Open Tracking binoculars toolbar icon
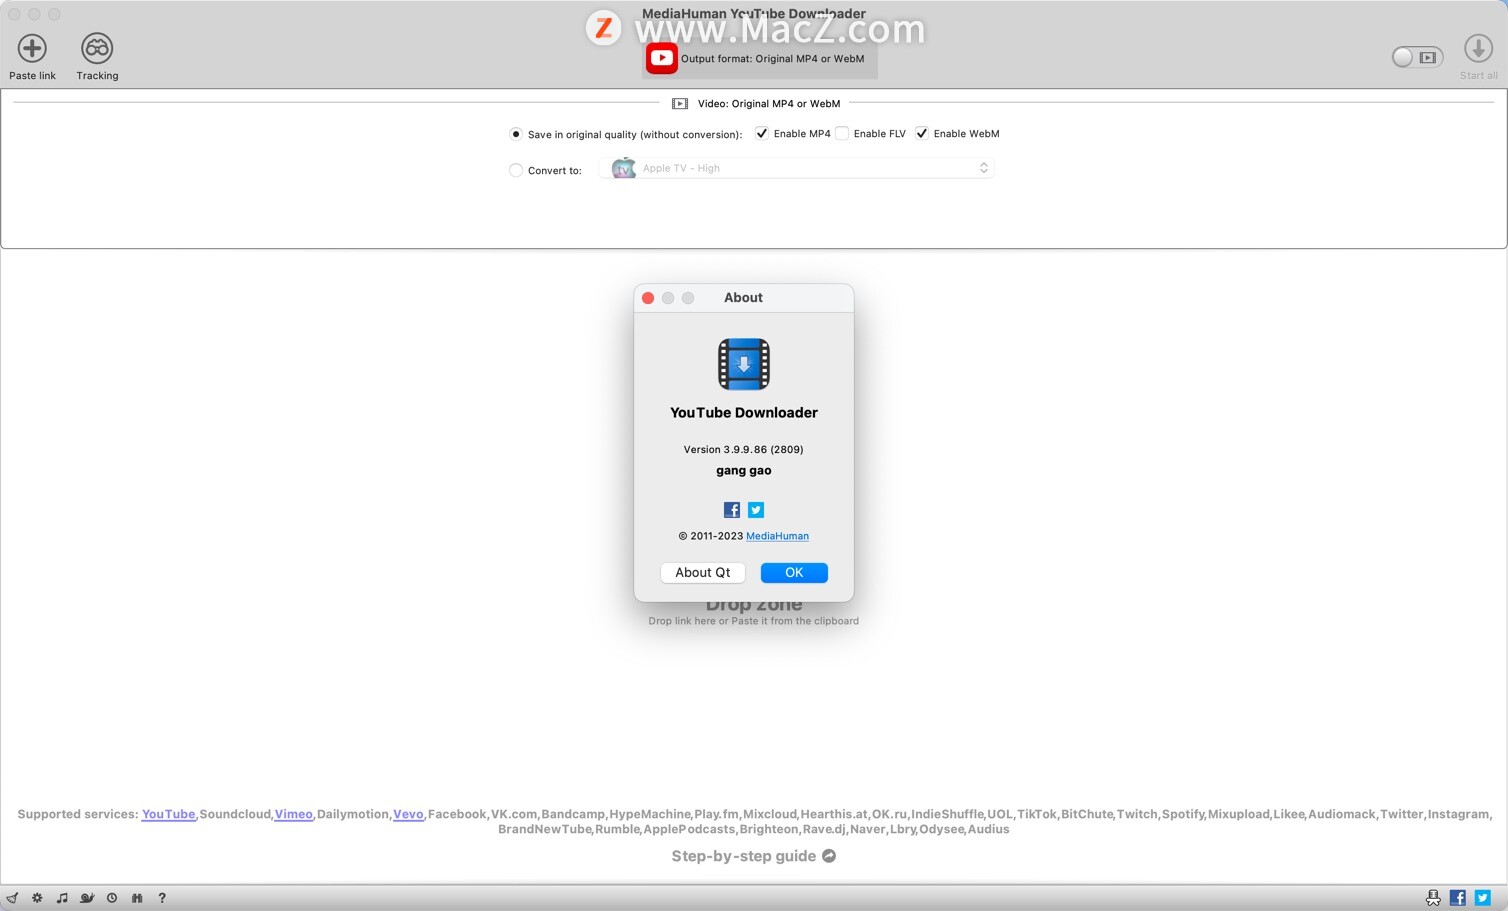 coord(97,48)
